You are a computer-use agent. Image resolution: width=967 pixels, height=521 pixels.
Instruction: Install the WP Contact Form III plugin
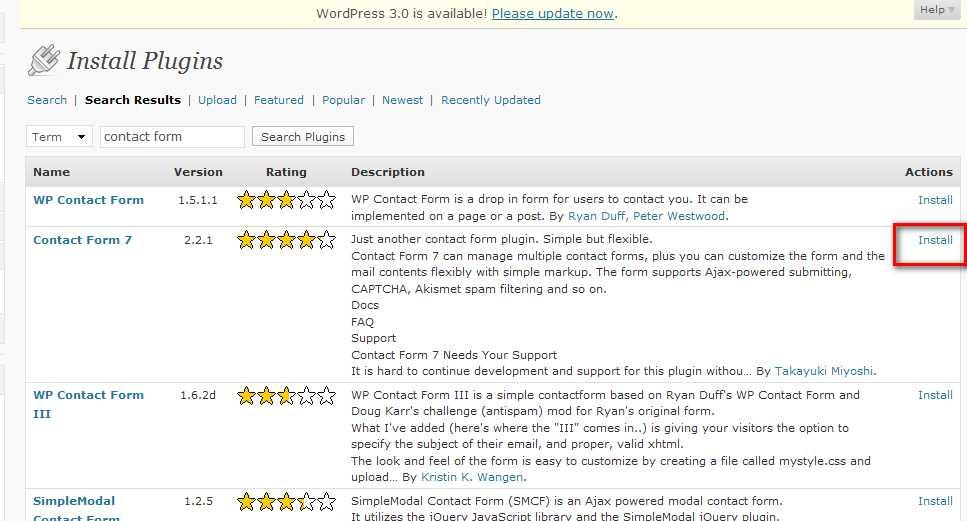coord(935,395)
